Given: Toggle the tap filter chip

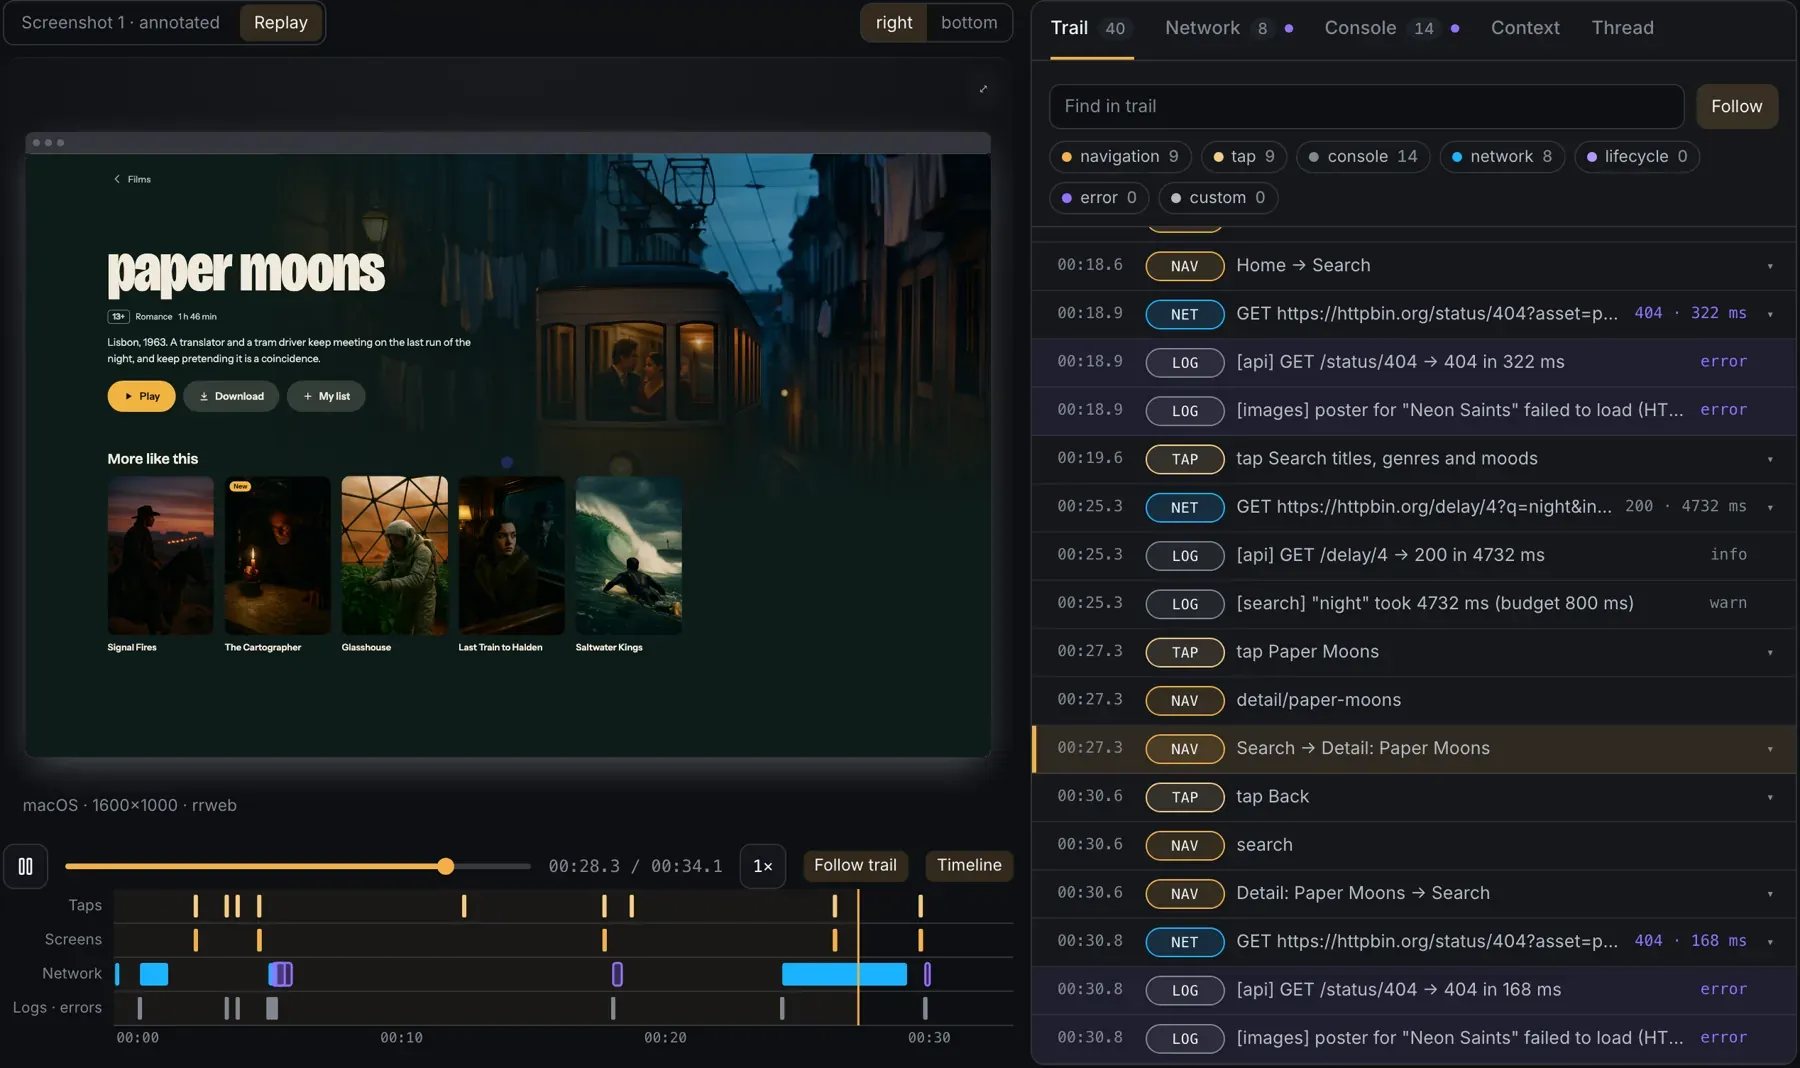Looking at the screenshot, I should coord(1244,156).
